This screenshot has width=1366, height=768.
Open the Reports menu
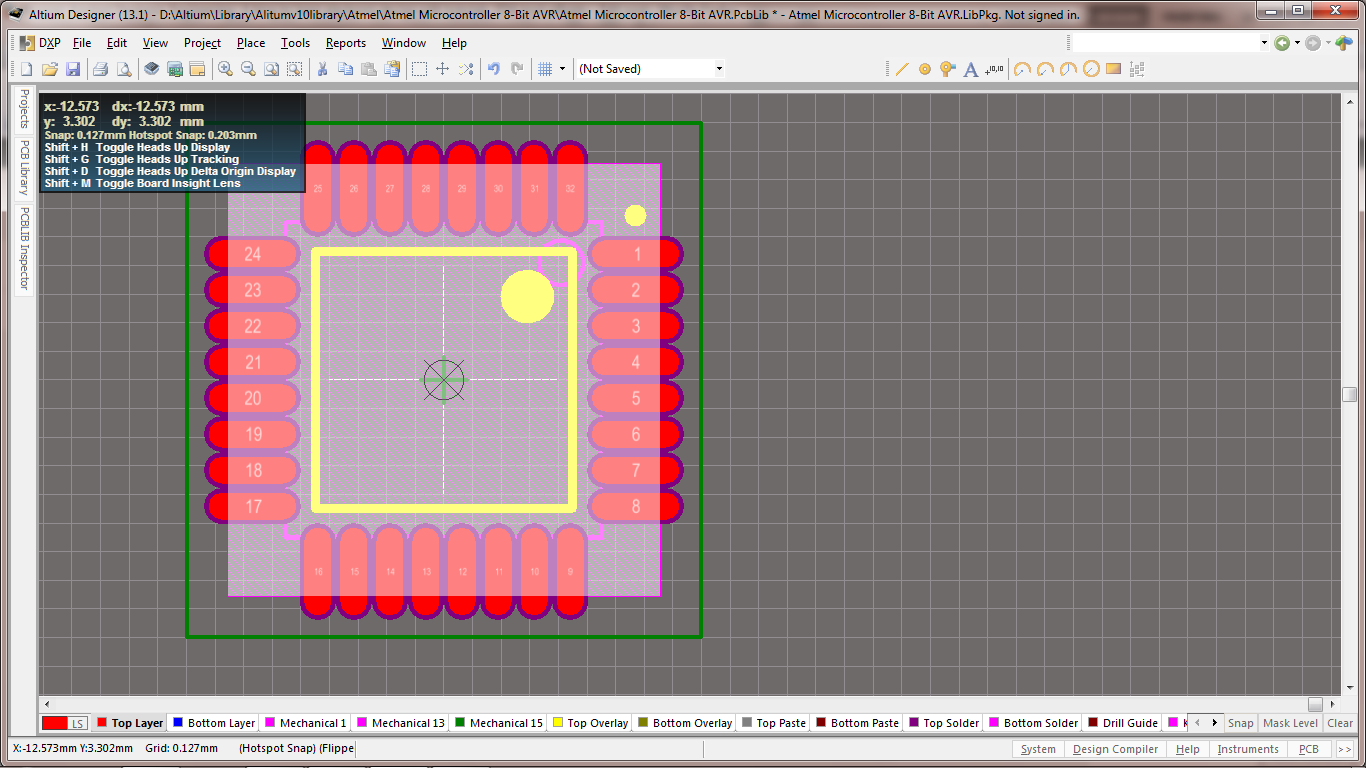[x=345, y=43]
